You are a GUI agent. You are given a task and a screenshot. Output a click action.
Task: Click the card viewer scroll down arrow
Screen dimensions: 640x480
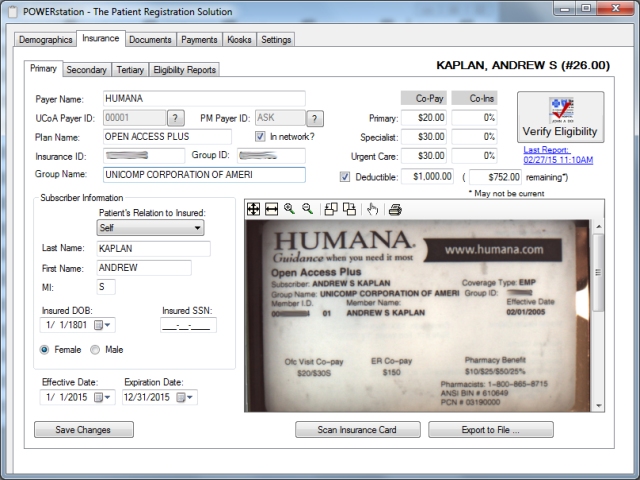tap(598, 405)
